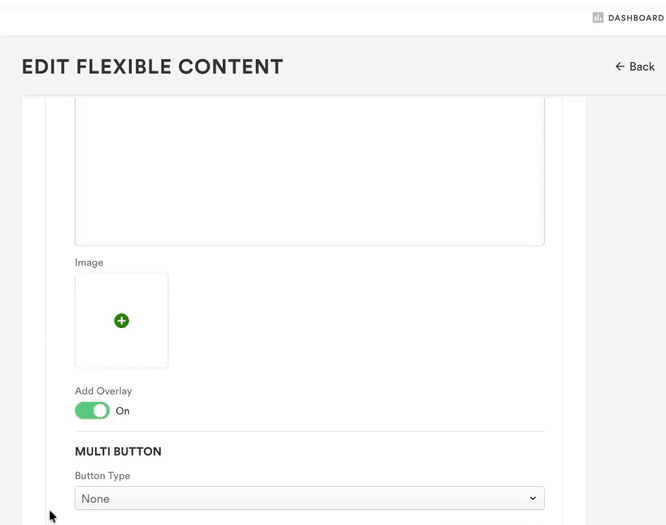Select the MULTI BUTTON section heading
666x525 pixels.
(118, 452)
